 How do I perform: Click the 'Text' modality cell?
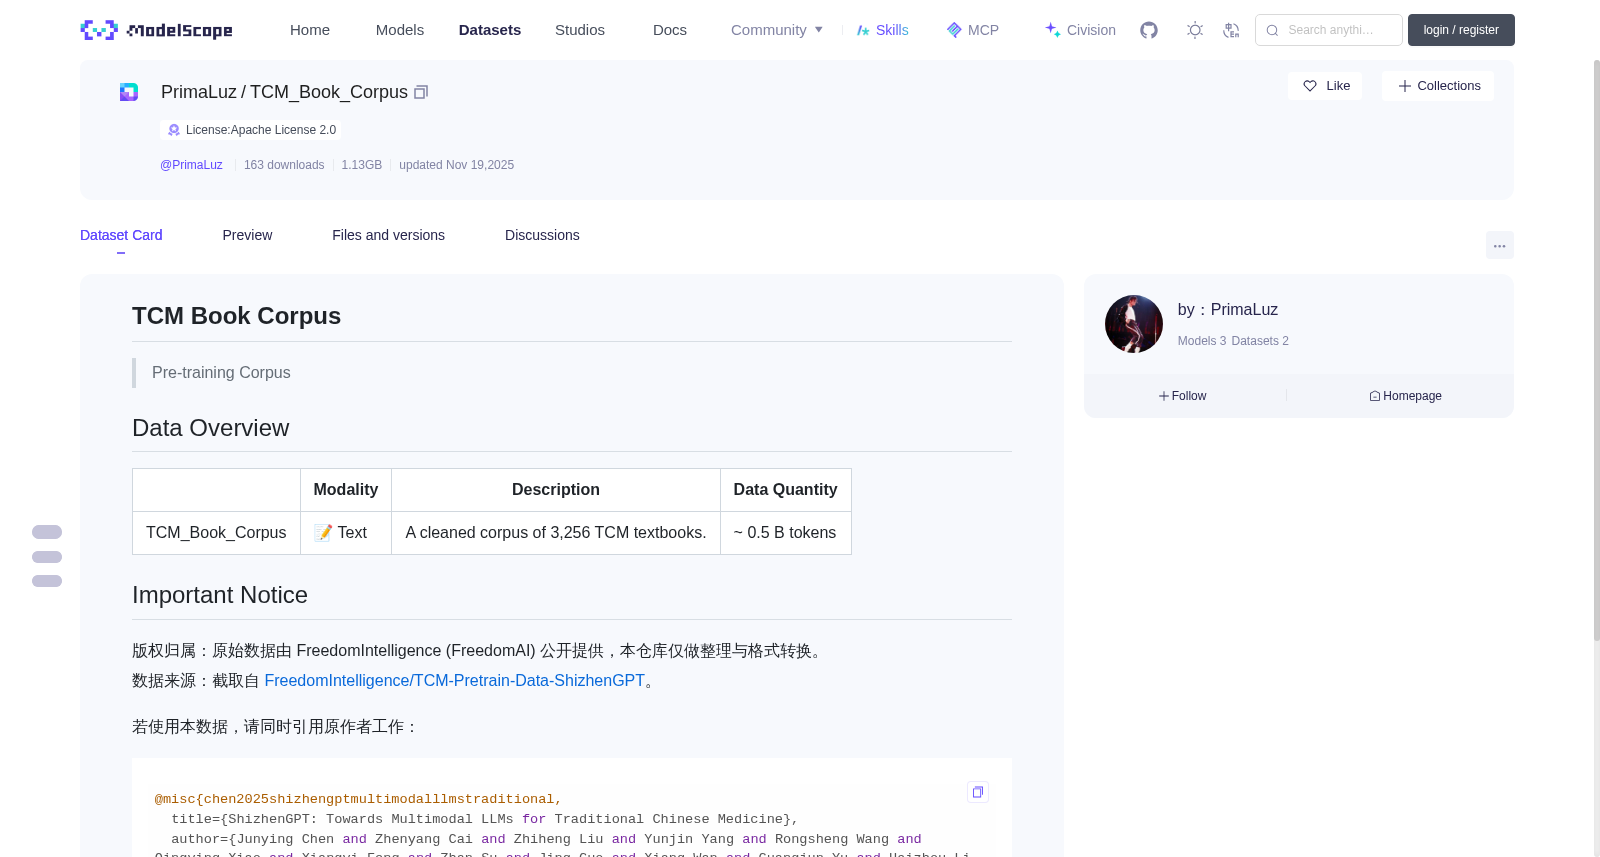click(x=345, y=533)
